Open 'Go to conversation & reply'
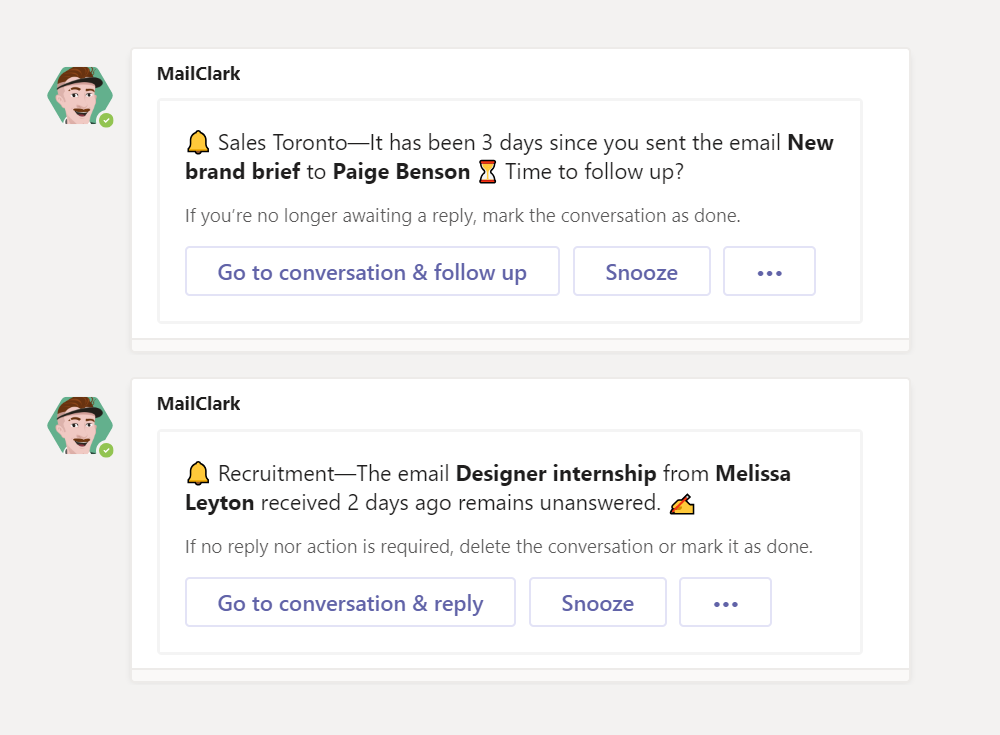The height and width of the screenshot is (735, 1000). point(350,602)
